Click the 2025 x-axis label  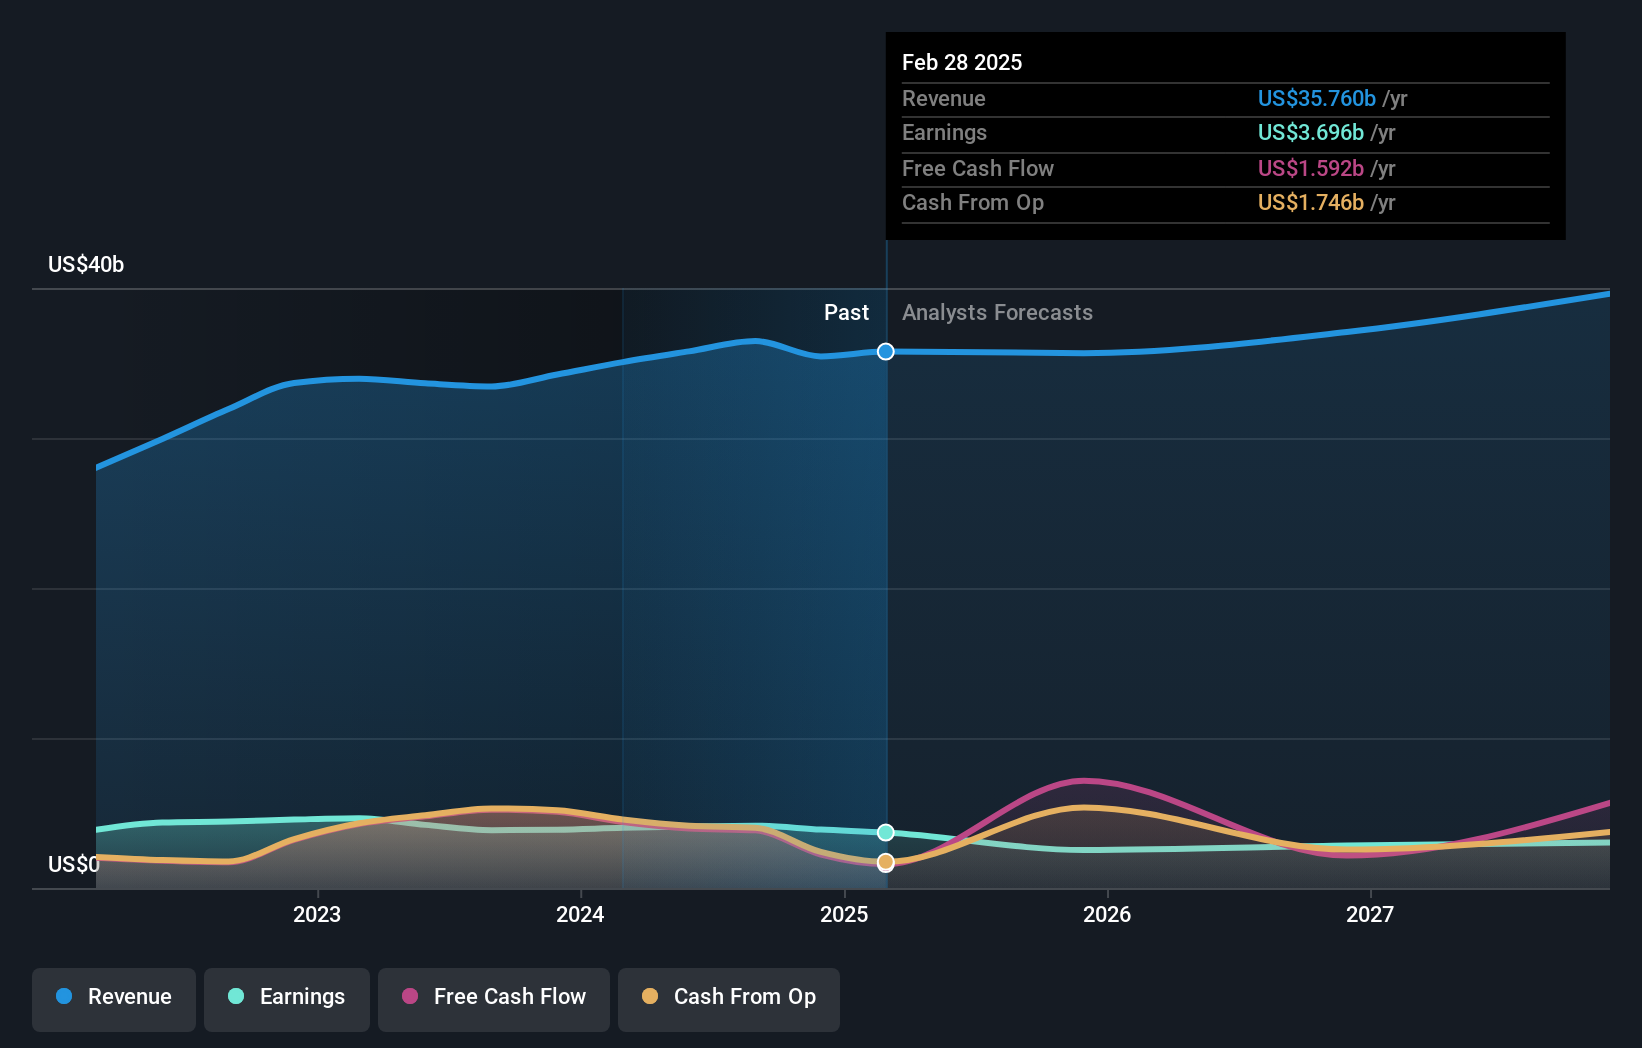(844, 914)
